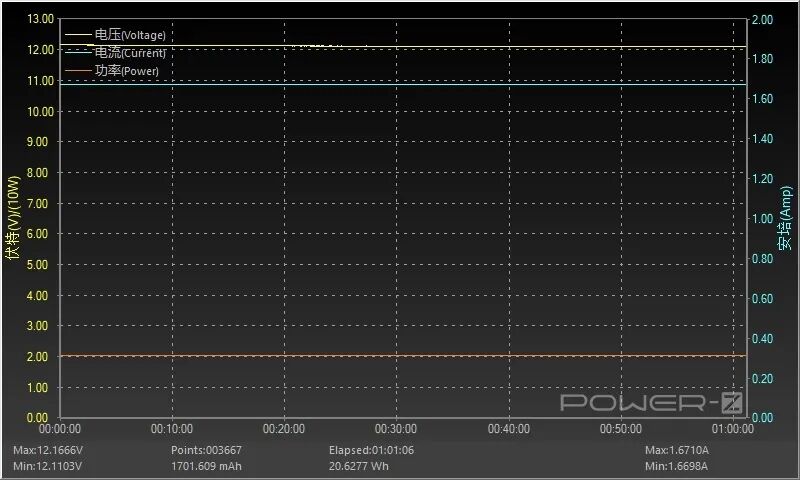Click the 00:30:00 time axis label
Image resolution: width=800 pixels, height=480 pixels.
click(x=396, y=428)
